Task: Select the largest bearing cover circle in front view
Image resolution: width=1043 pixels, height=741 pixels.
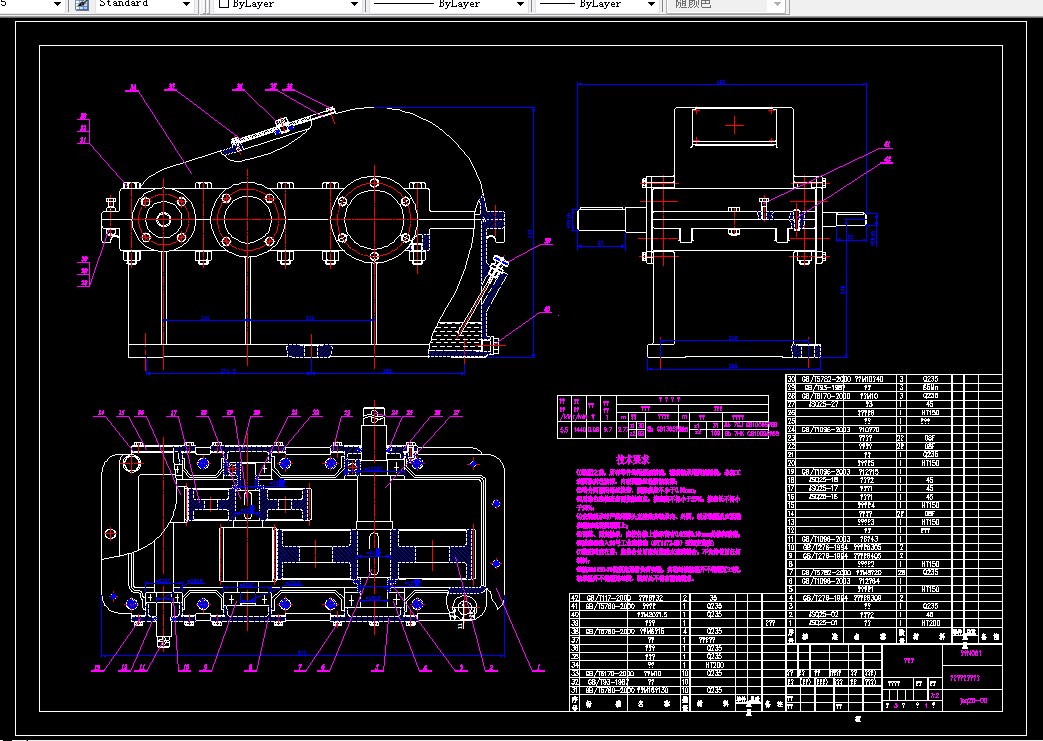Action: [374, 219]
